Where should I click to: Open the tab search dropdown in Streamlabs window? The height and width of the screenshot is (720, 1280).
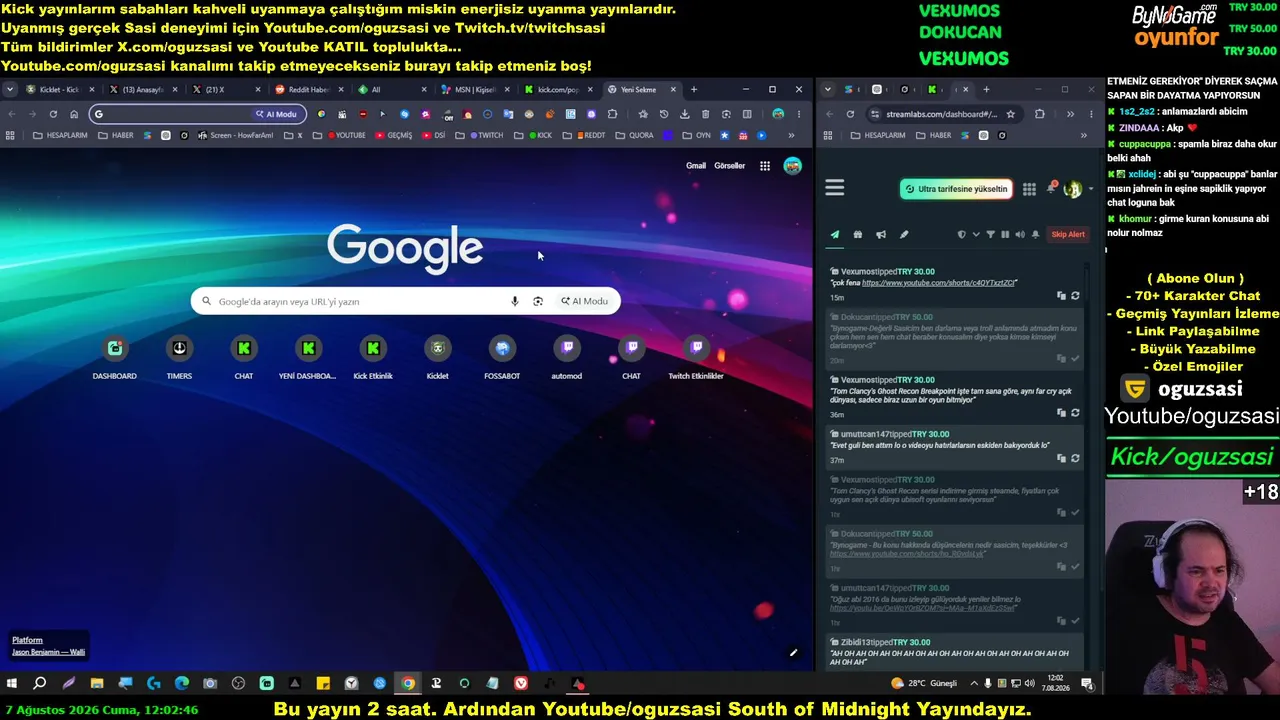pos(828,90)
